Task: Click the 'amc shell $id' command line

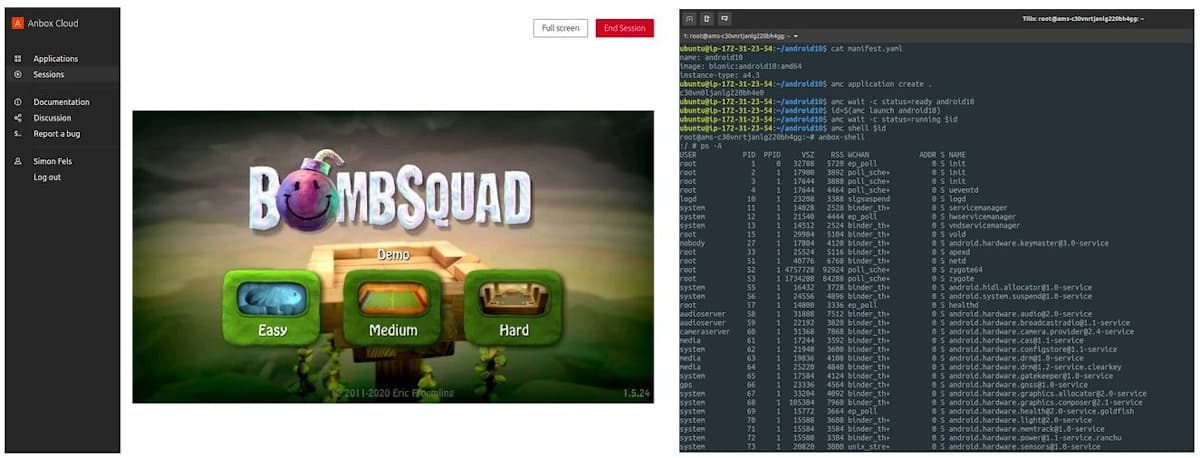Action: coord(782,129)
